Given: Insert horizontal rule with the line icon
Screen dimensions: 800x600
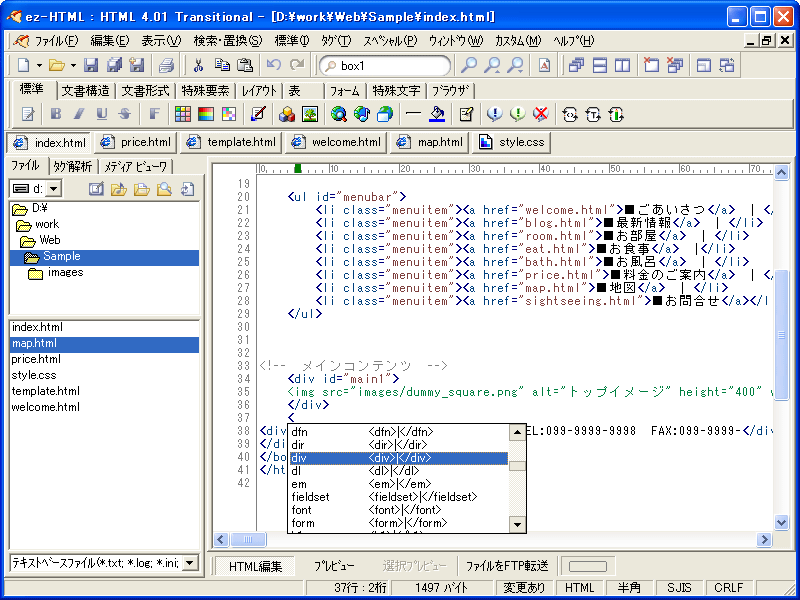Looking at the screenshot, I should point(413,114).
